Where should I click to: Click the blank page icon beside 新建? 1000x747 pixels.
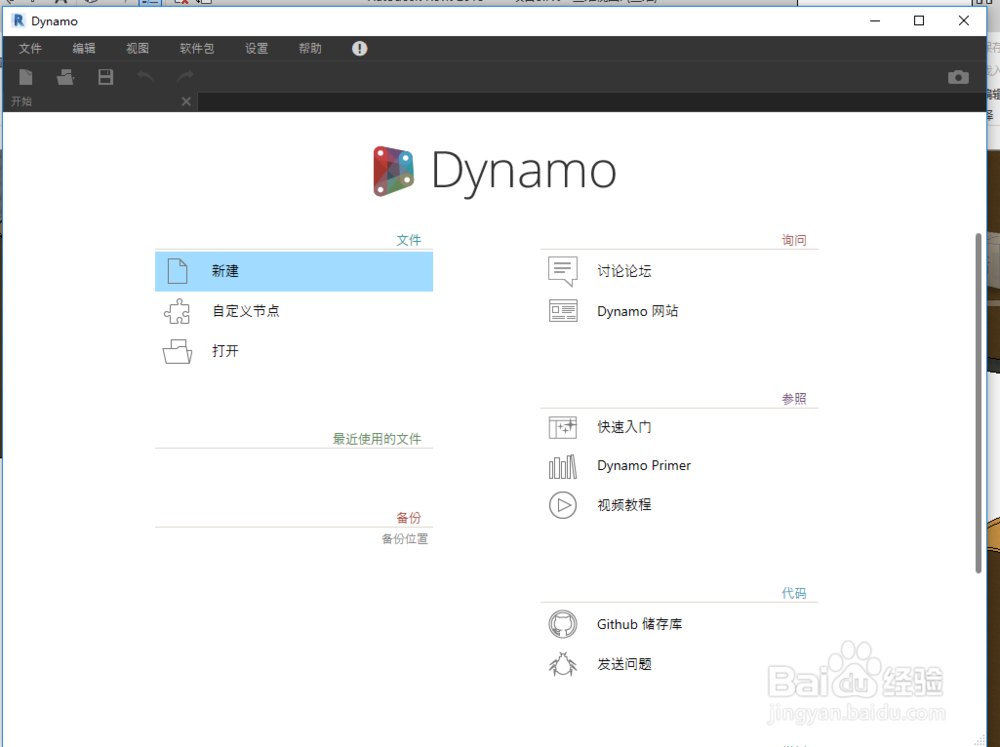177,271
